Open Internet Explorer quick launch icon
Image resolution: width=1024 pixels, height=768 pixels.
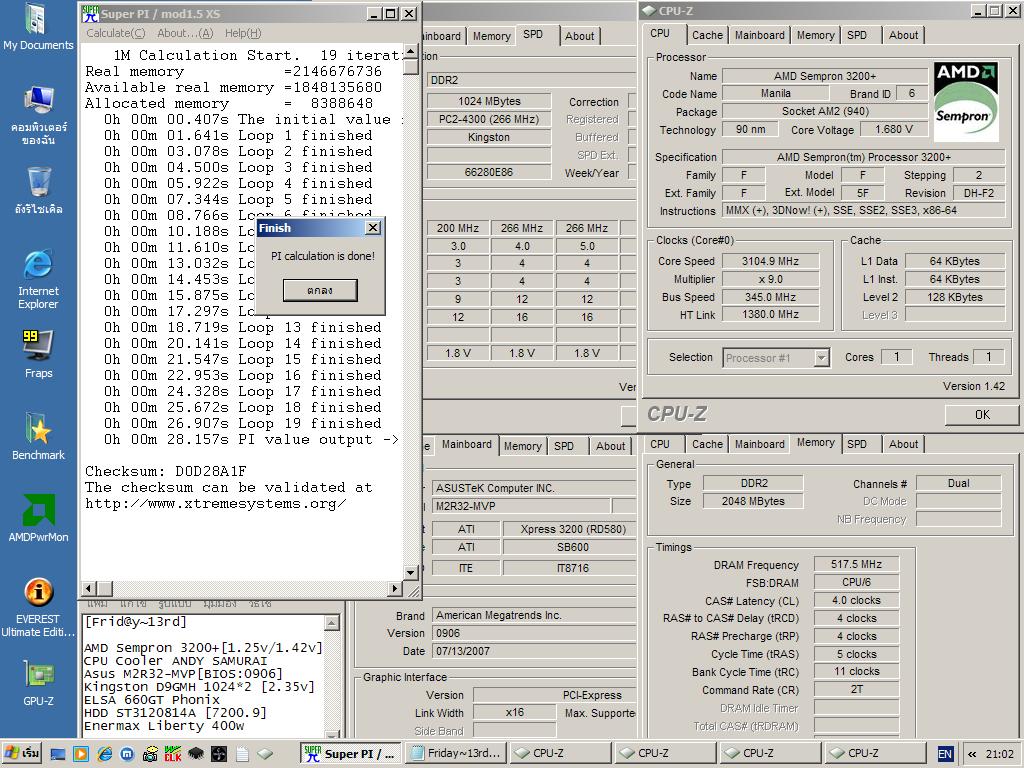point(104,754)
